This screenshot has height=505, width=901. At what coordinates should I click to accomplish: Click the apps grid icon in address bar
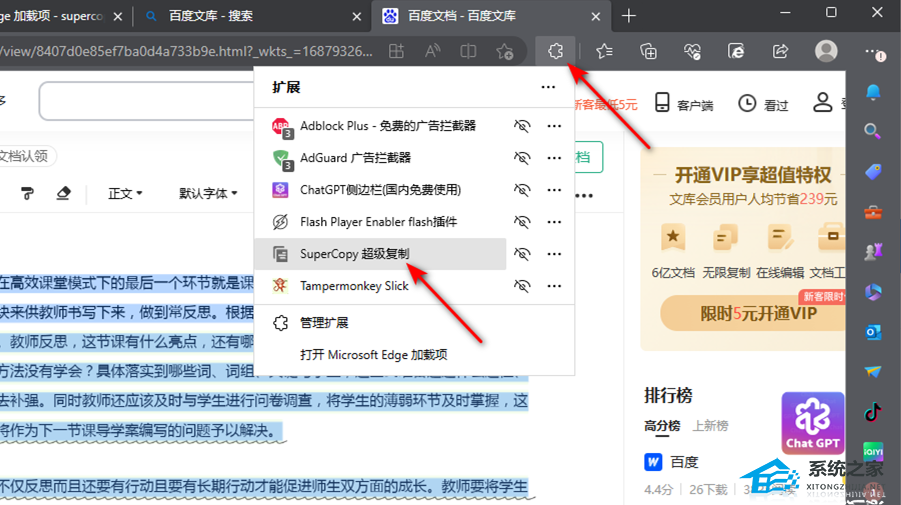pos(396,51)
